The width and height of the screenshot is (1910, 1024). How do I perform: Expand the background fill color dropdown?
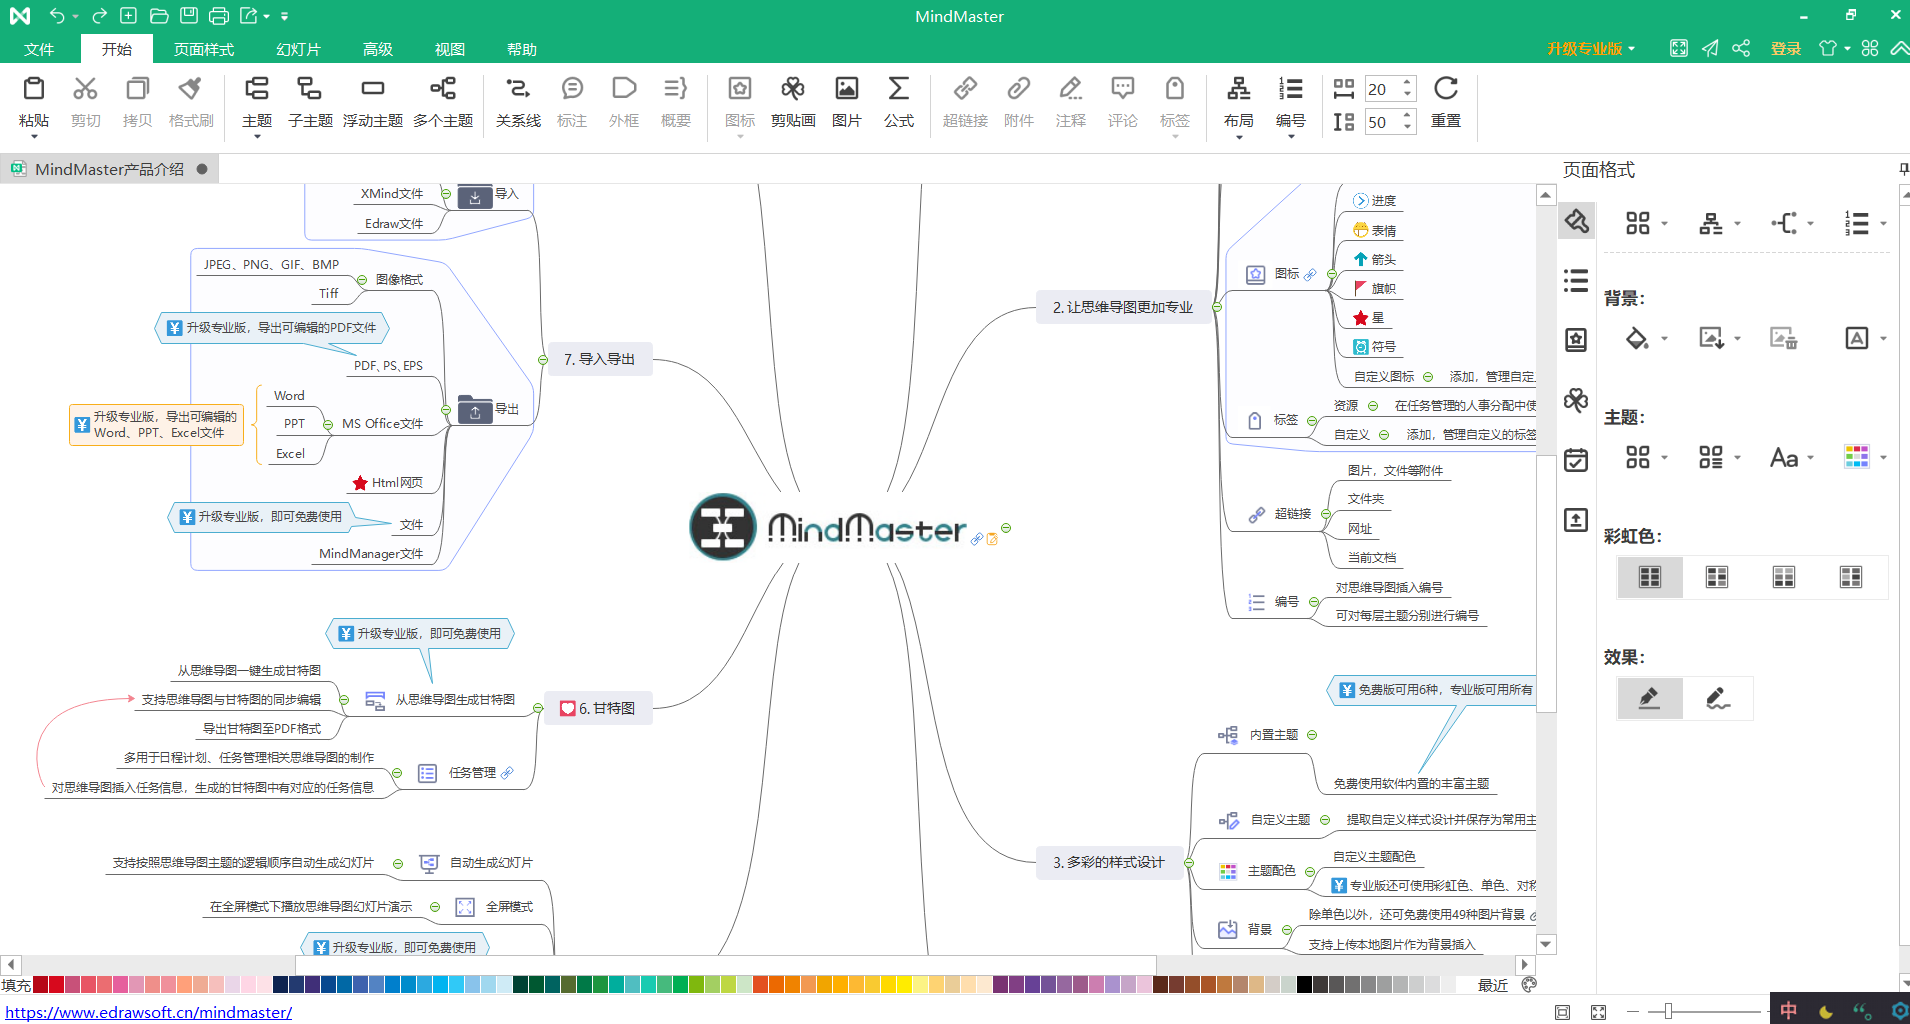1664,339
